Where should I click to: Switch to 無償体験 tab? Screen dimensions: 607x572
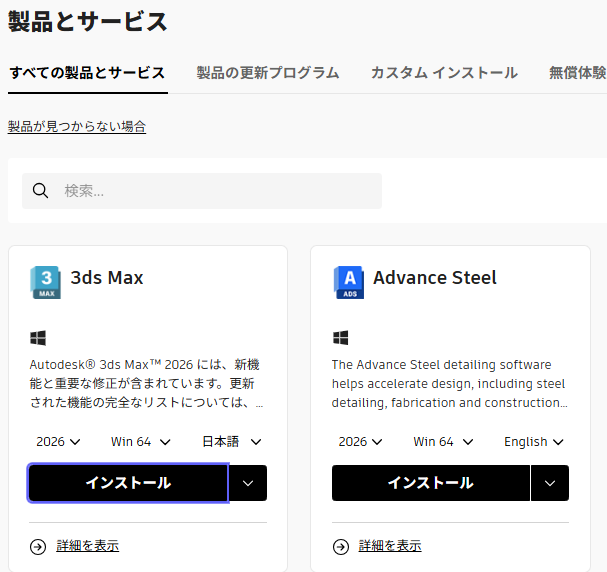578,73
